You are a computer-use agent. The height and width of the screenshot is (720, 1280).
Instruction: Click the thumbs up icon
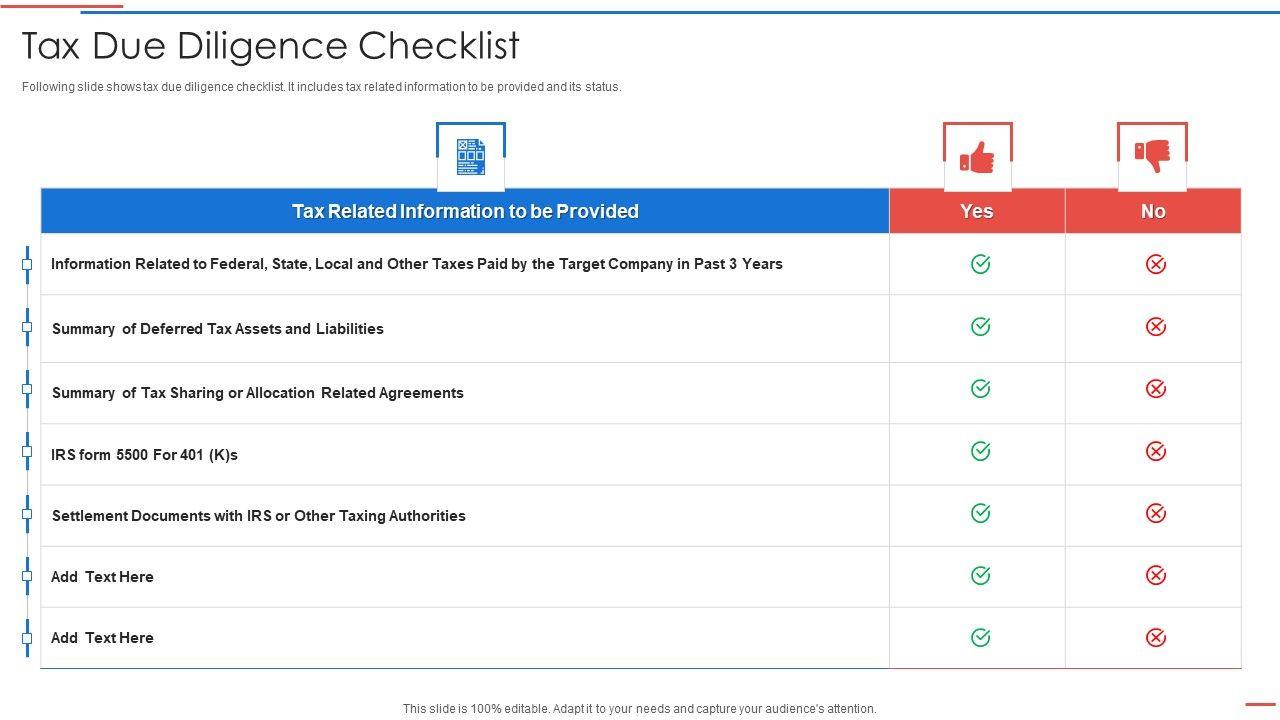(x=977, y=157)
